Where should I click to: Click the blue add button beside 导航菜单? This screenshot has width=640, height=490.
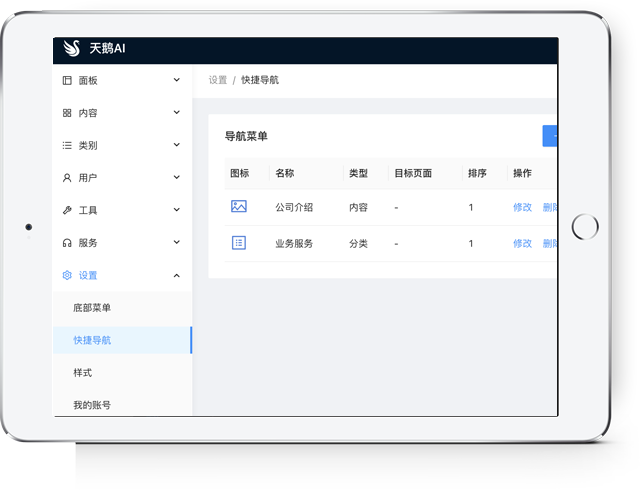(550, 136)
